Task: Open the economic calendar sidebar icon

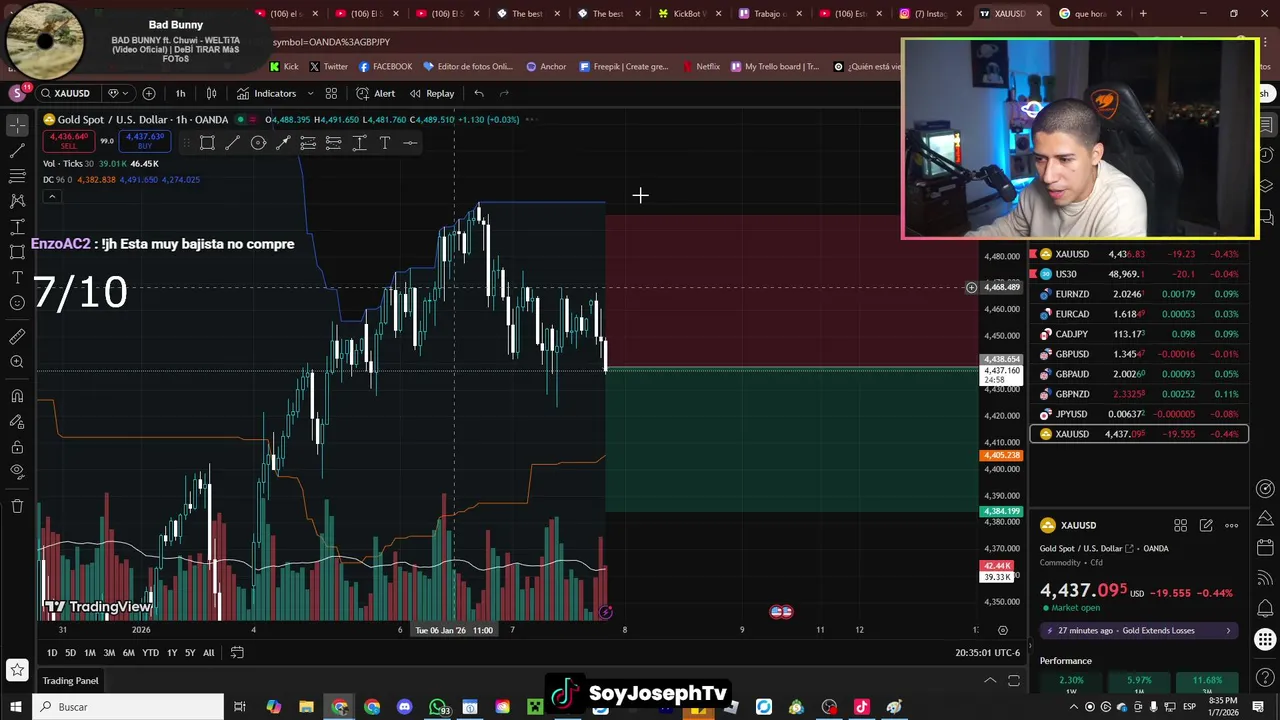Action: [x=1265, y=548]
